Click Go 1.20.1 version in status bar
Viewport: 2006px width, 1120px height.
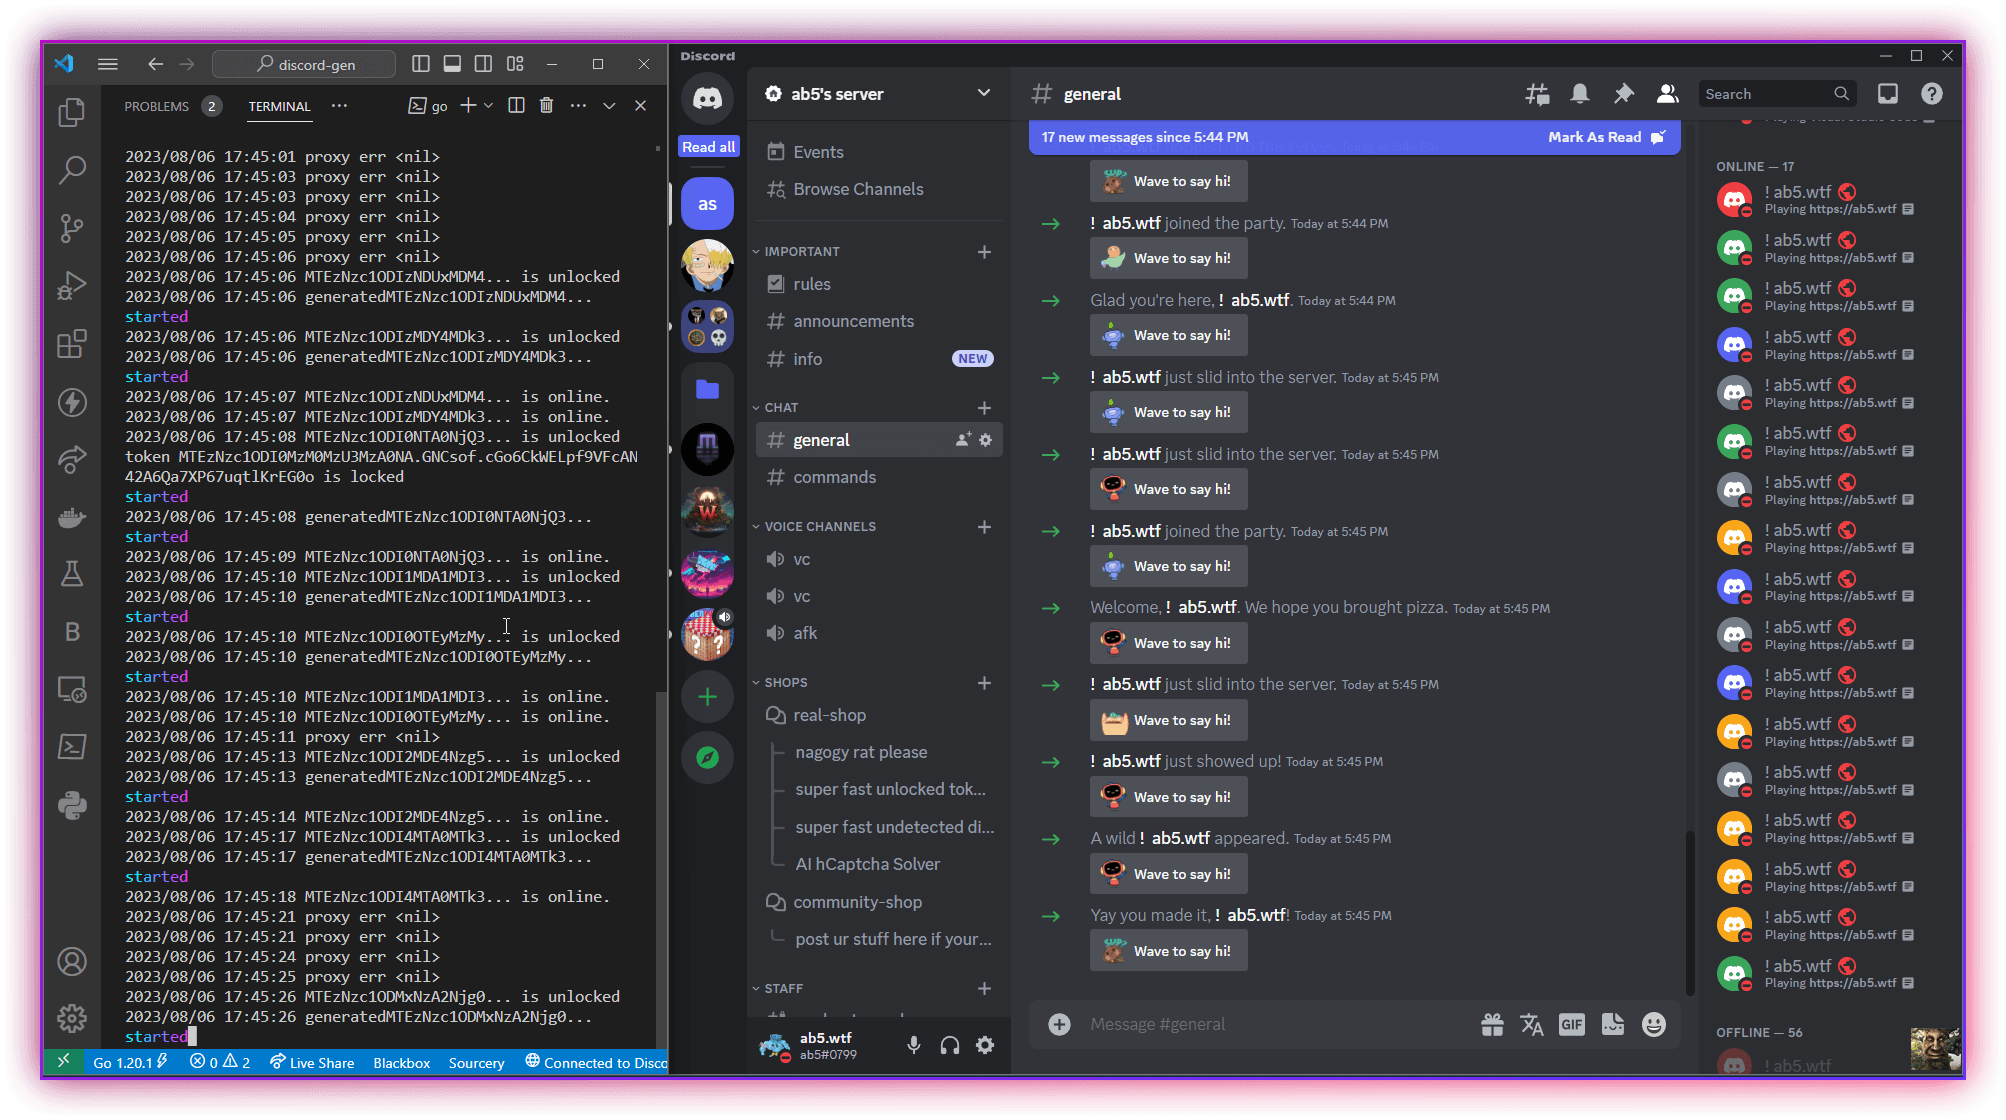point(130,1062)
